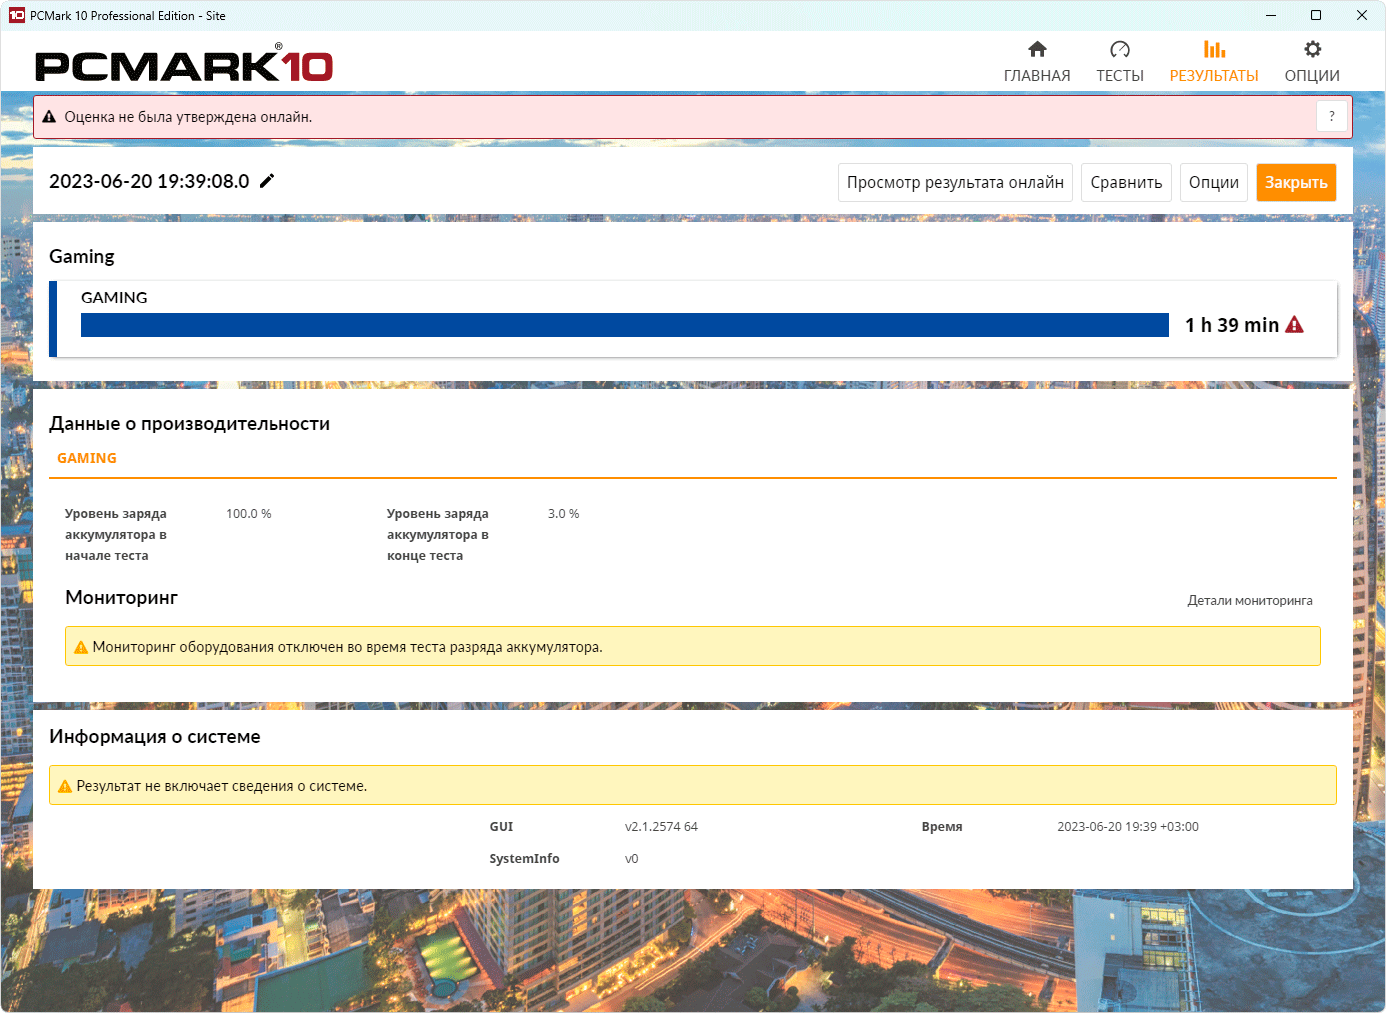This screenshot has width=1386, height=1013.
Task: Click the Gaming section heading
Action: [82, 257]
